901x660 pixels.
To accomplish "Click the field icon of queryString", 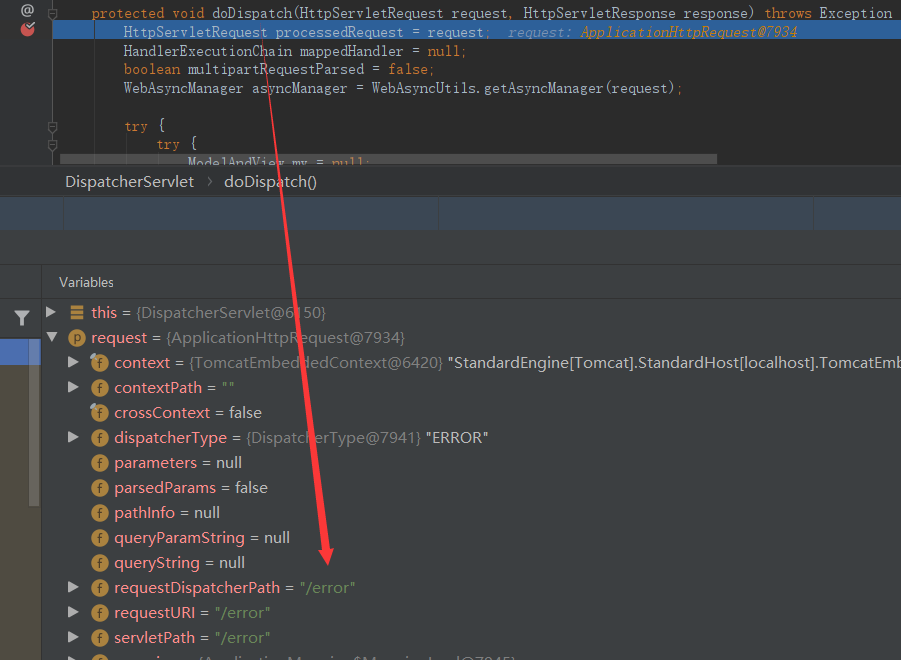I will 99,563.
